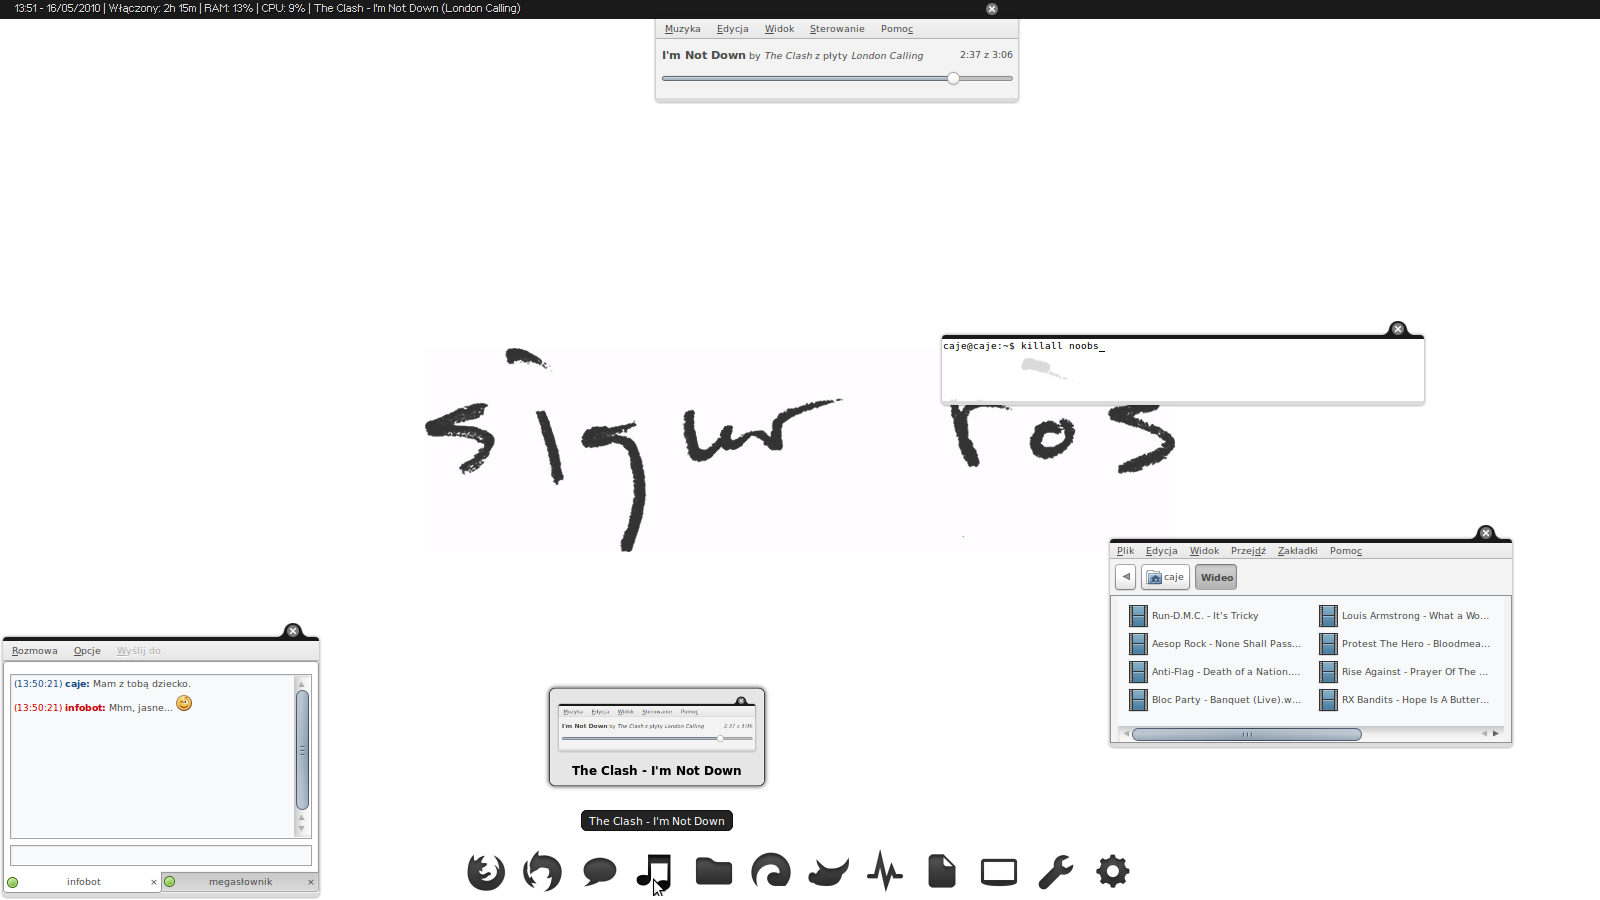
Task: Select Run-D.M.C. - It's Tricky video
Action: click(x=1194, y=616)
